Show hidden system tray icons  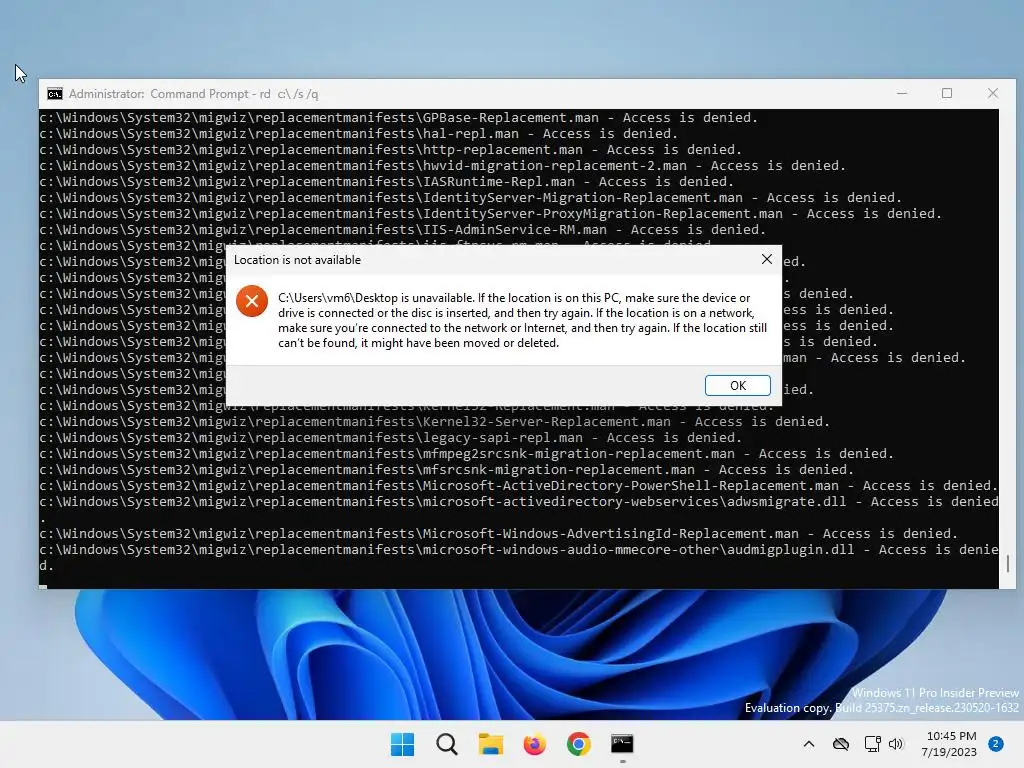click(808, 744)
